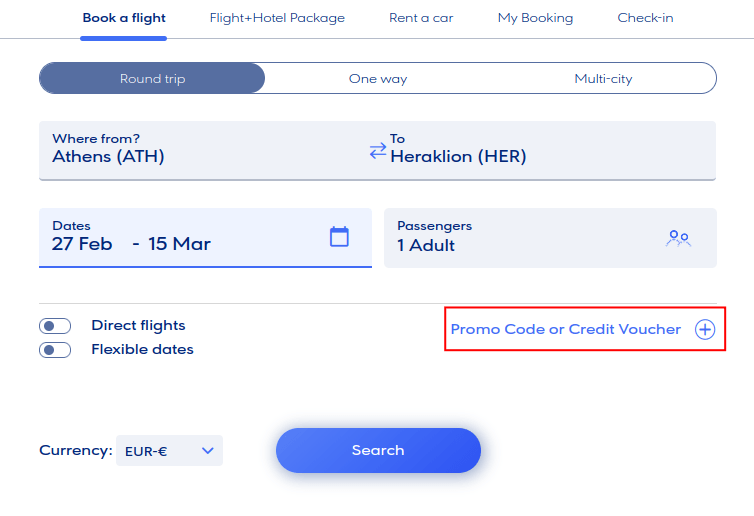Screen dimensions: 754x516
Task: Open the calendar icon in Dates field
Action: [339, 237]
